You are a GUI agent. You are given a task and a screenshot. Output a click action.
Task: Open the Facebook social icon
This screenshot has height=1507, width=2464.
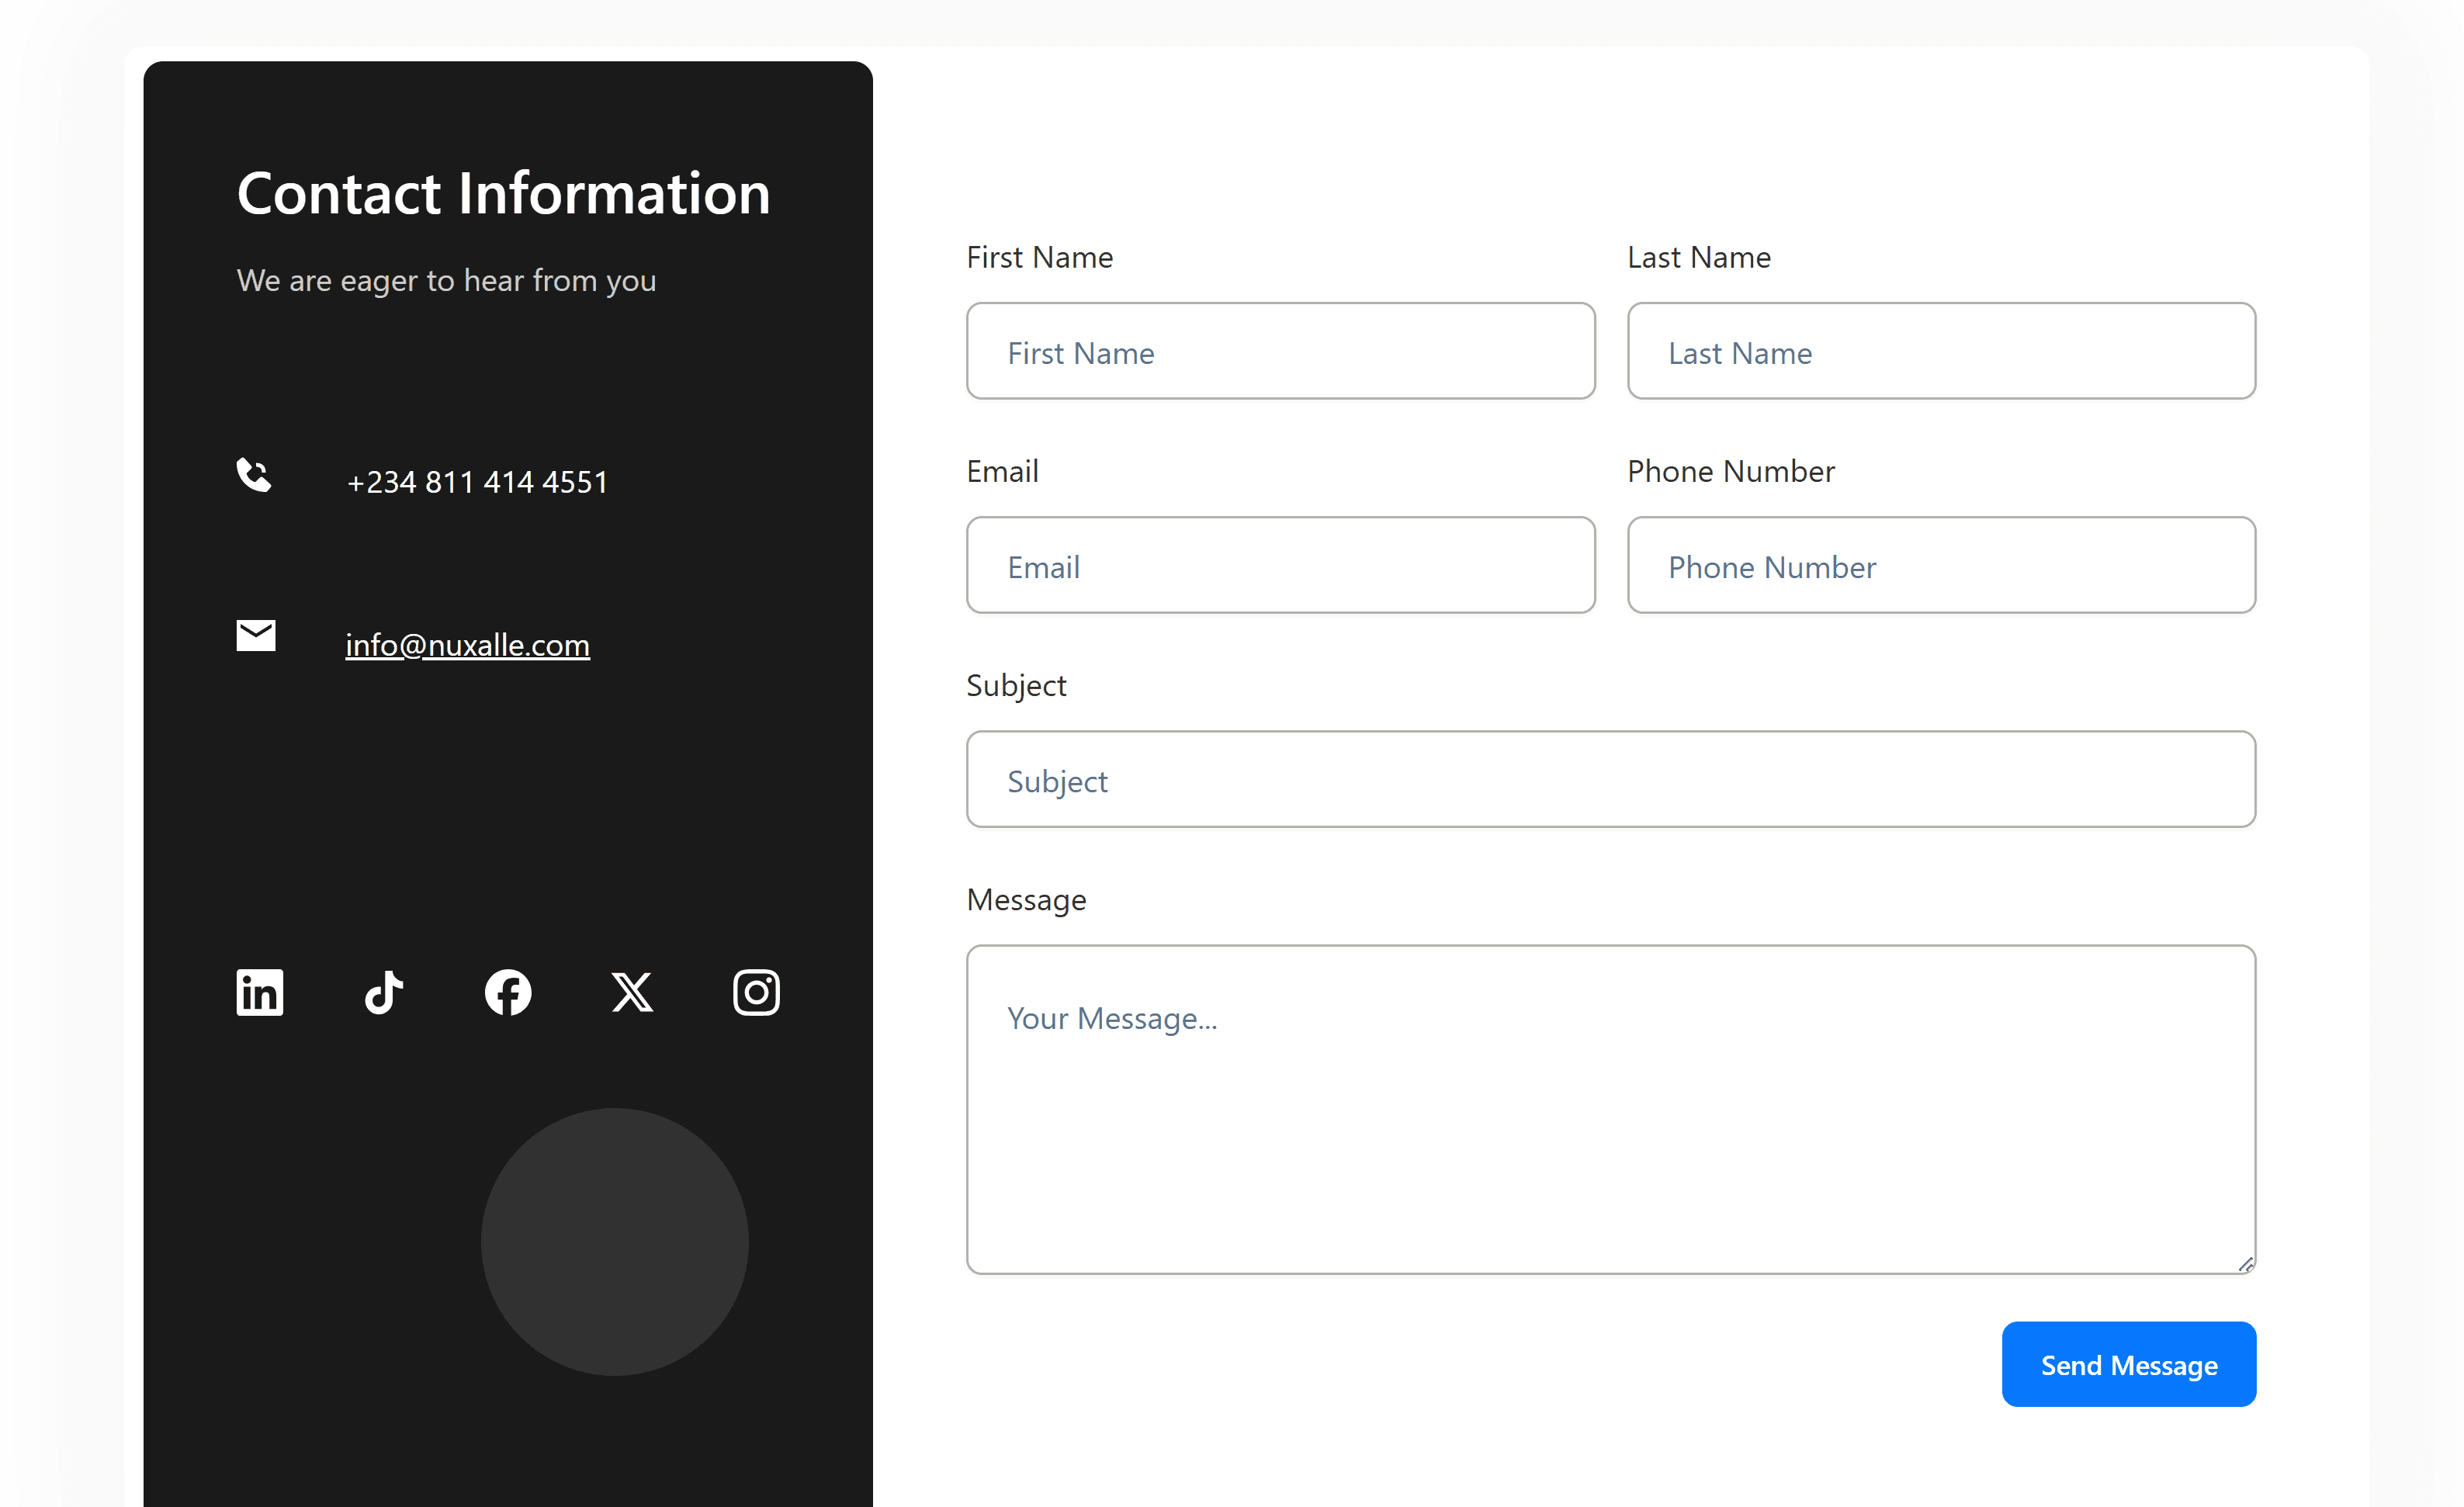click(508, 992)
